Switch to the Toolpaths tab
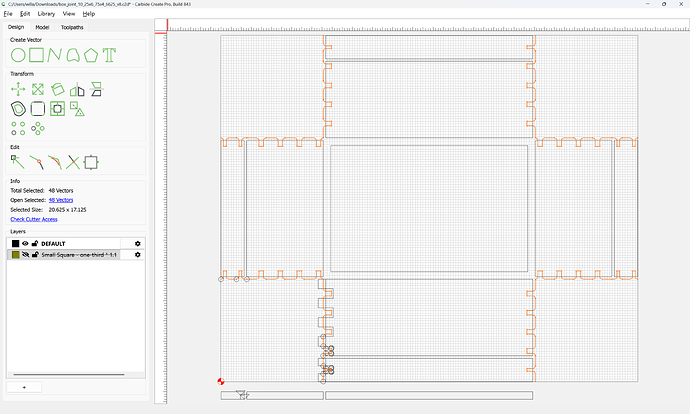The height and width of the screenshot is (414, 690). 72,27
